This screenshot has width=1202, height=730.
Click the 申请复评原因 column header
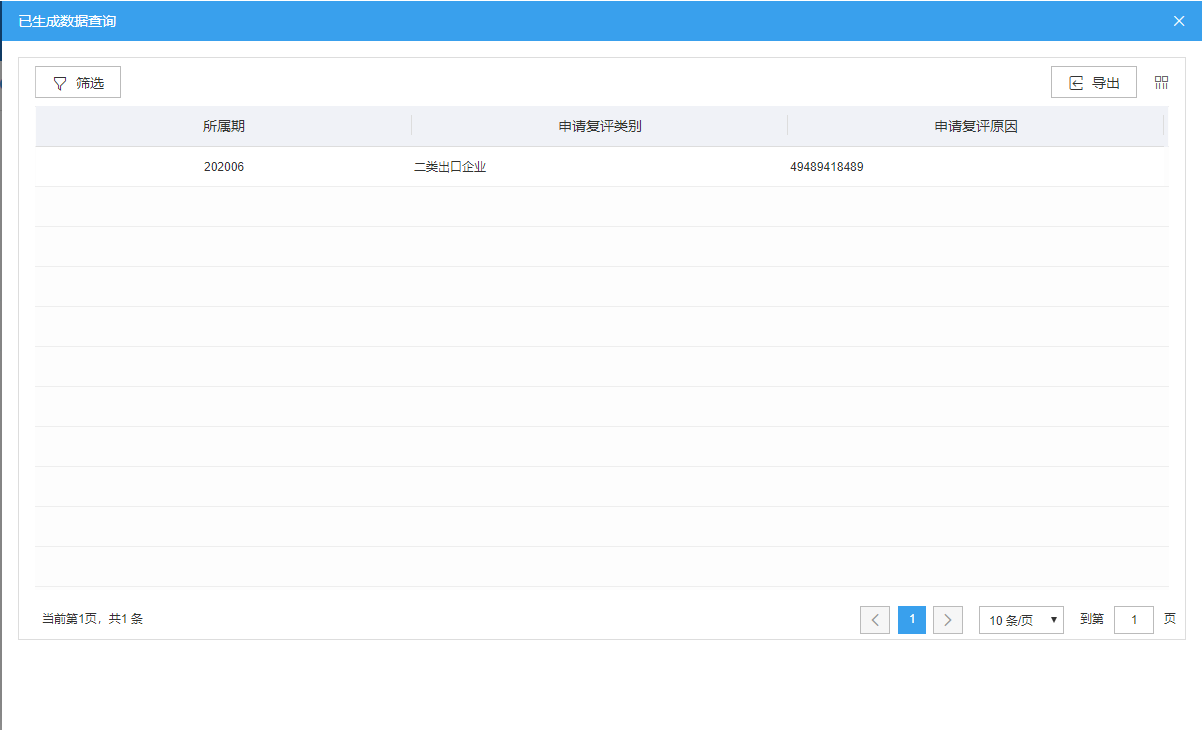(x=976, y=127)
